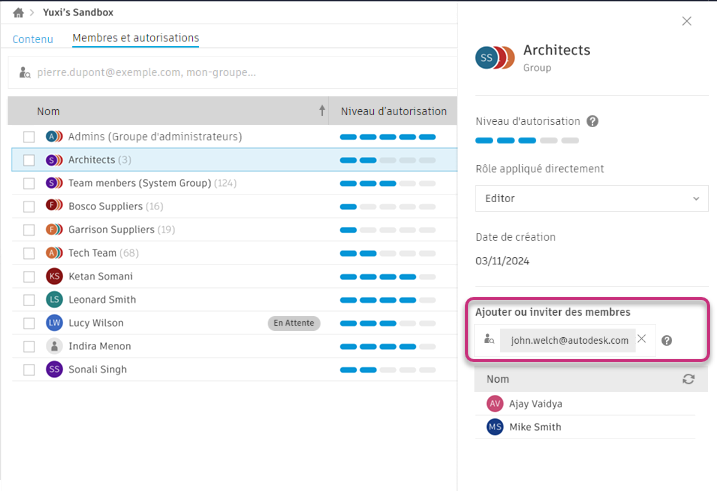The width and height of the screenshot is (717, 491).
Task: Tick the Lucy Wilson checkbox
Action: coord(29,323)
